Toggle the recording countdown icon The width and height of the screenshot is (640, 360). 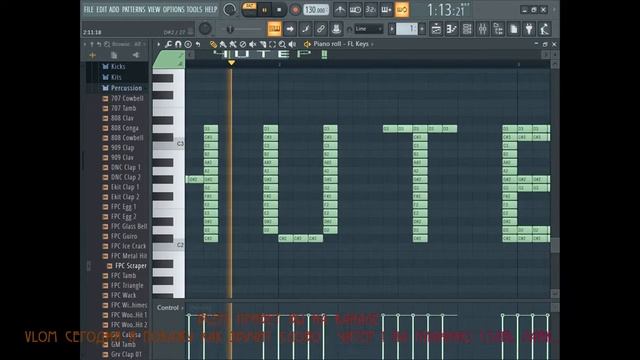click(370, 10)
